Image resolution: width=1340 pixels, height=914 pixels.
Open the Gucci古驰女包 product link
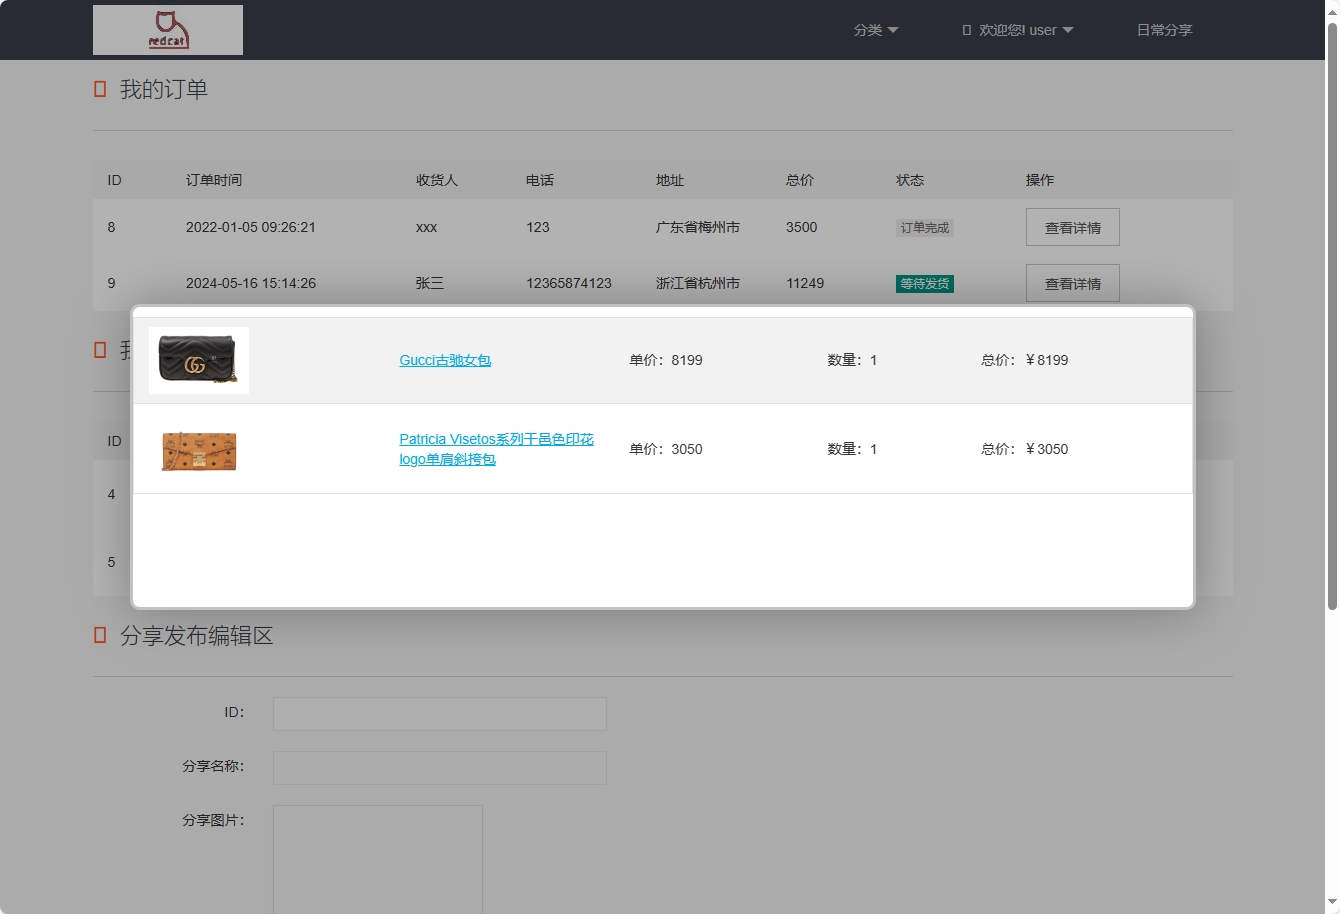pos(444,360)
